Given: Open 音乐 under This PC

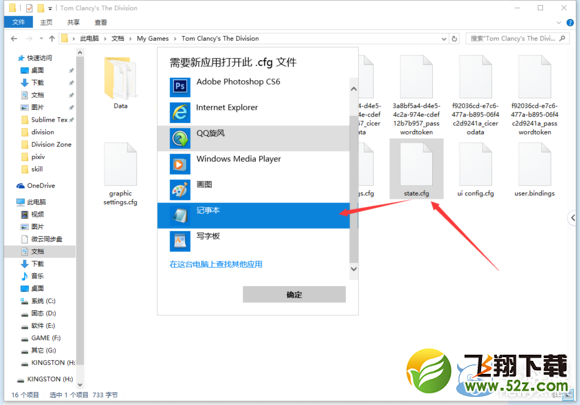Looking at the screenshot, I should coord(33,276).
